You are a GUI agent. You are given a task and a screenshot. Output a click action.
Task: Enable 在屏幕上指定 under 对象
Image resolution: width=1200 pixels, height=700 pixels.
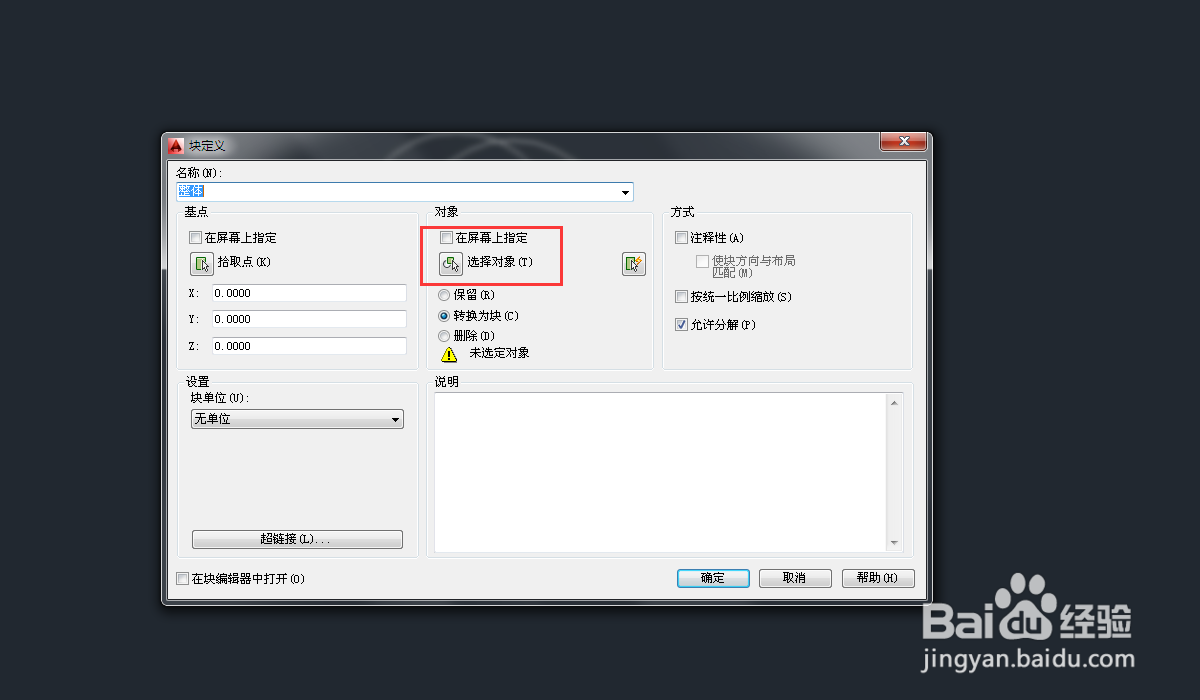(446, 238)
